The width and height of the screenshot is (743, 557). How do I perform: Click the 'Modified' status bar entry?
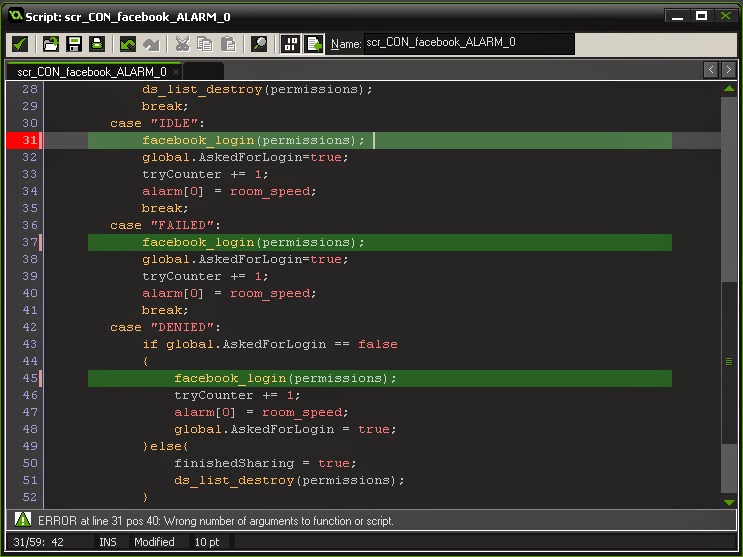pos(154,542)
